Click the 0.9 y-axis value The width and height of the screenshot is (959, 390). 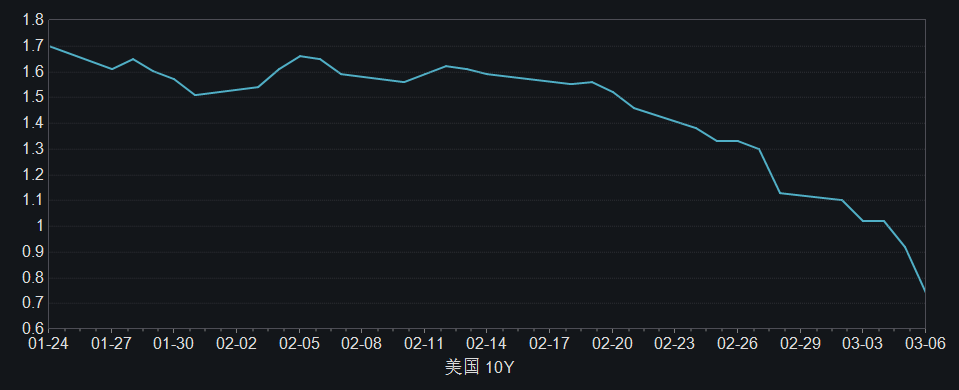pos(32,252)
